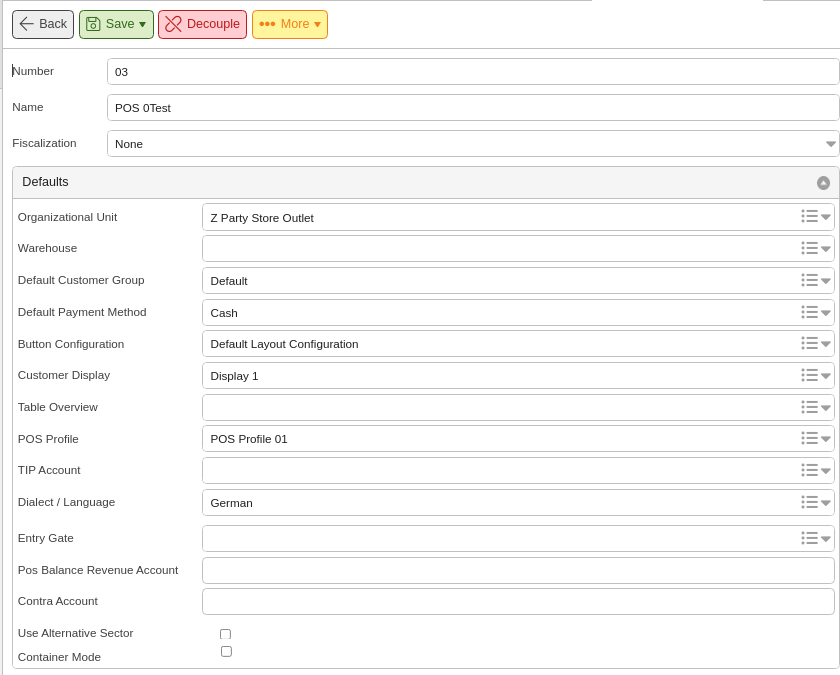Viewport: 840px width, 675px height.
Task: Click the Pos Balance Revenue Account field
Action: (518, 571)
